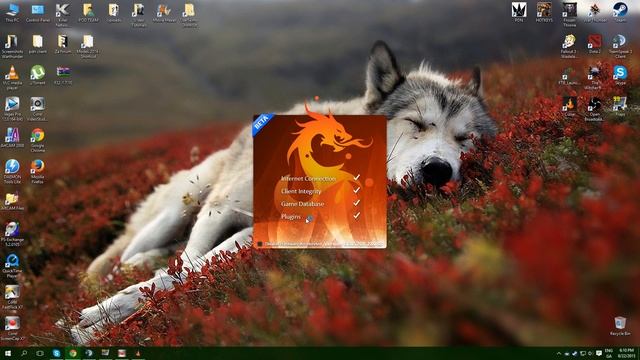Open the Windows Start menu
The image size is (640, 360).
8,353
